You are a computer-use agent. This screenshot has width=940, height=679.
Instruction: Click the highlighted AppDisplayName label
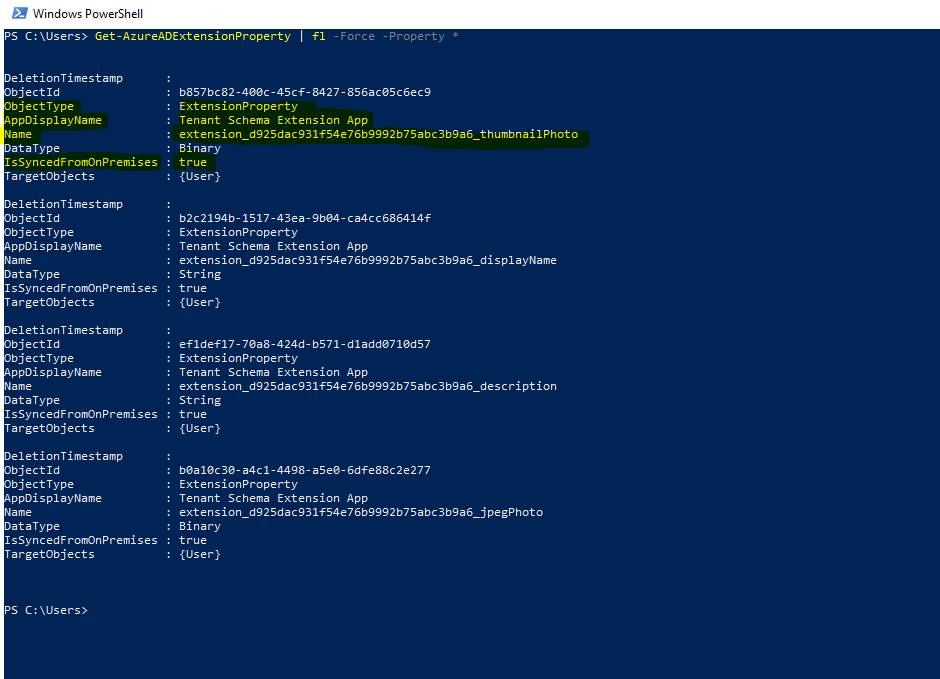point(53,120)
